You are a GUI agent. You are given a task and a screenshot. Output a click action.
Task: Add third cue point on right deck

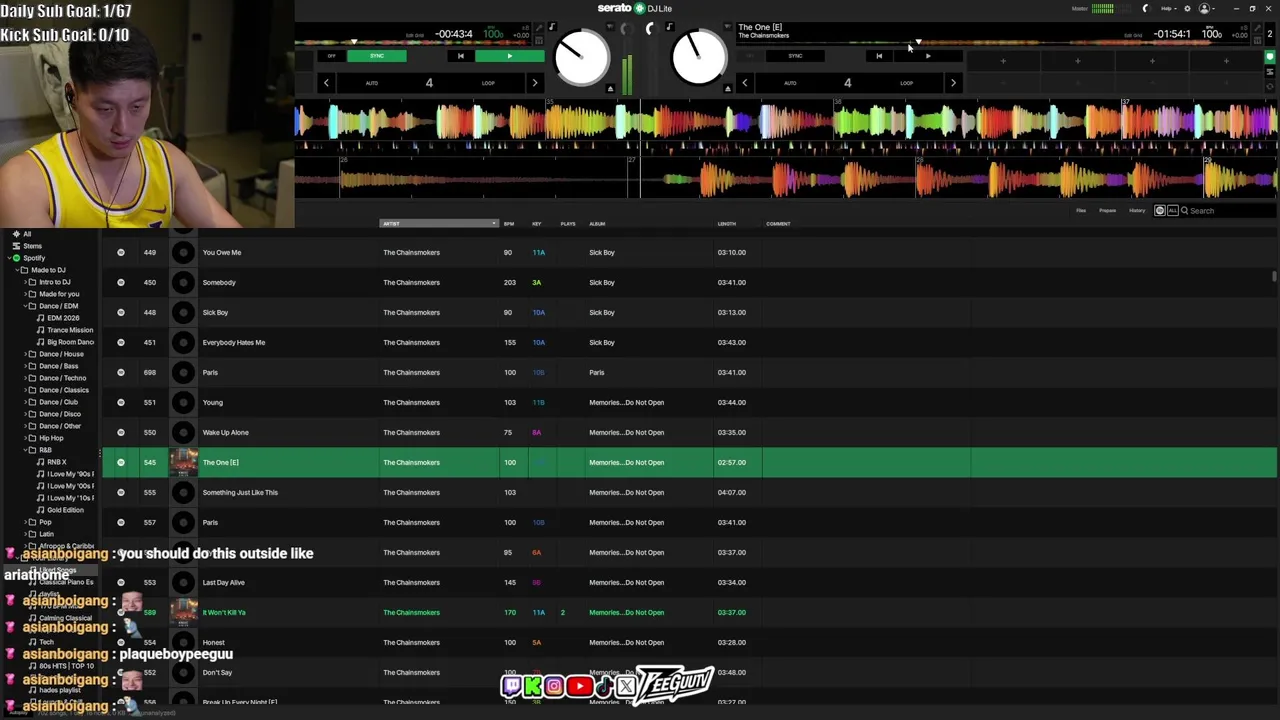pyautogui.click(x=1152, y=61)
